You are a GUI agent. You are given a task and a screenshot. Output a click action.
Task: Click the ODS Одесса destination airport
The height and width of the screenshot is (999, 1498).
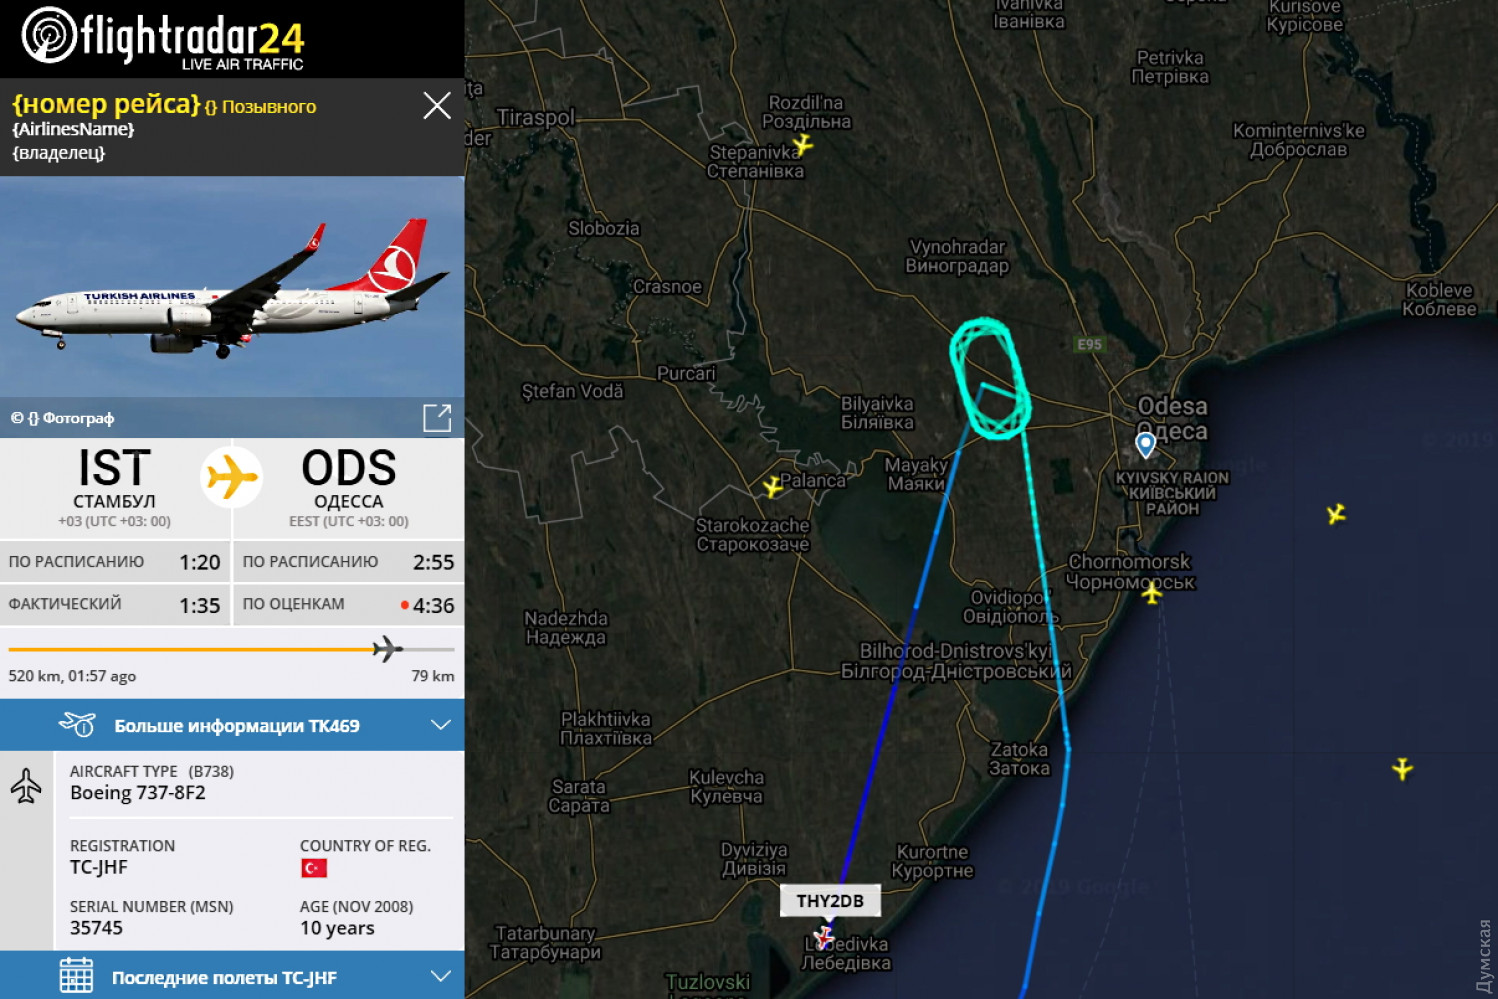point(349,487)
